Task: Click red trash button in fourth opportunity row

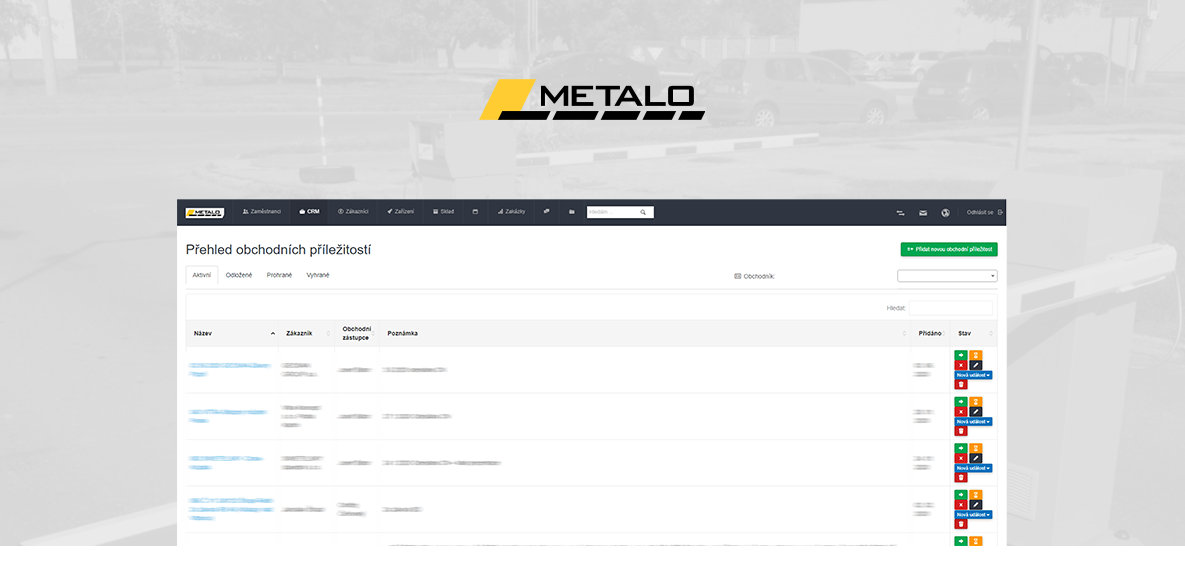Action: (x=961, y=524)
